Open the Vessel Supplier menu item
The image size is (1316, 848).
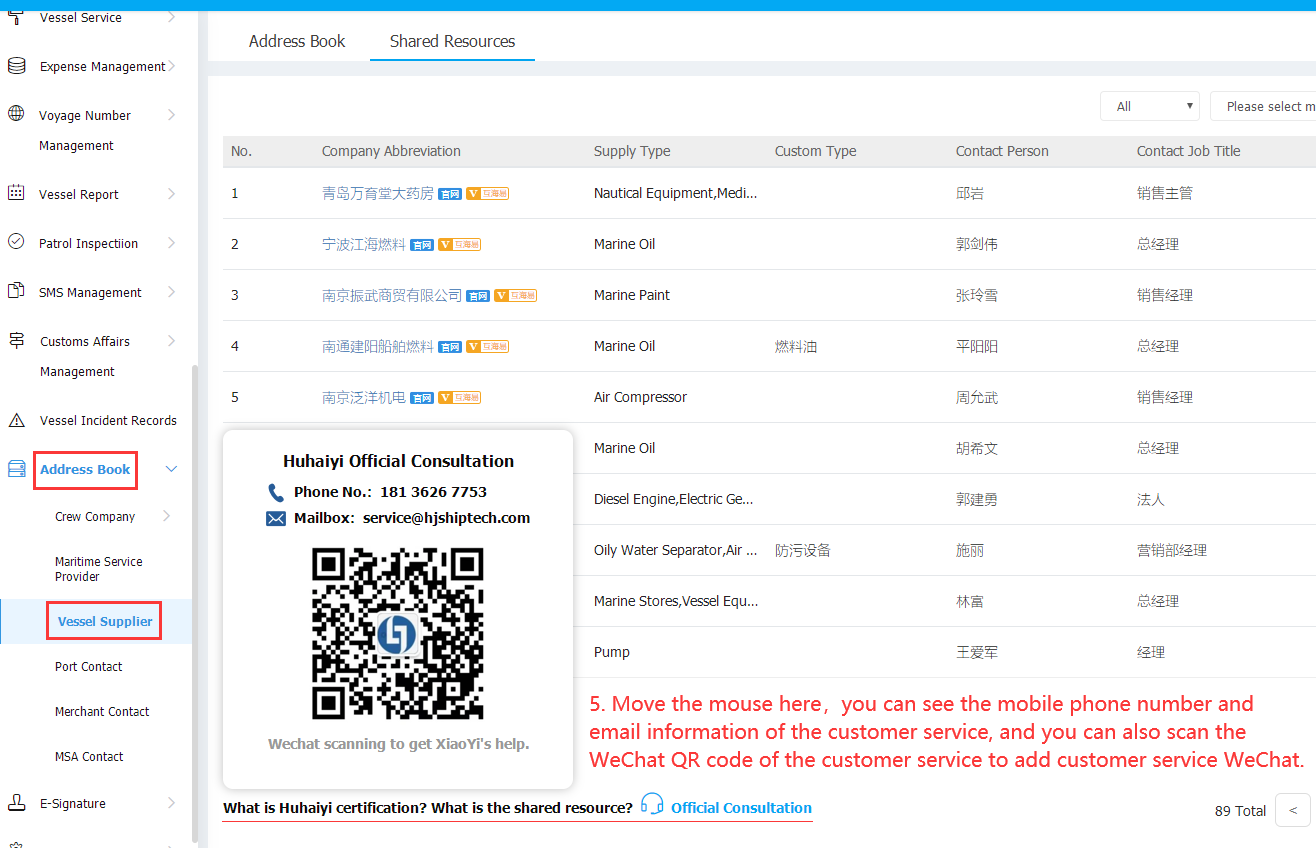click(x=105, y=621)
